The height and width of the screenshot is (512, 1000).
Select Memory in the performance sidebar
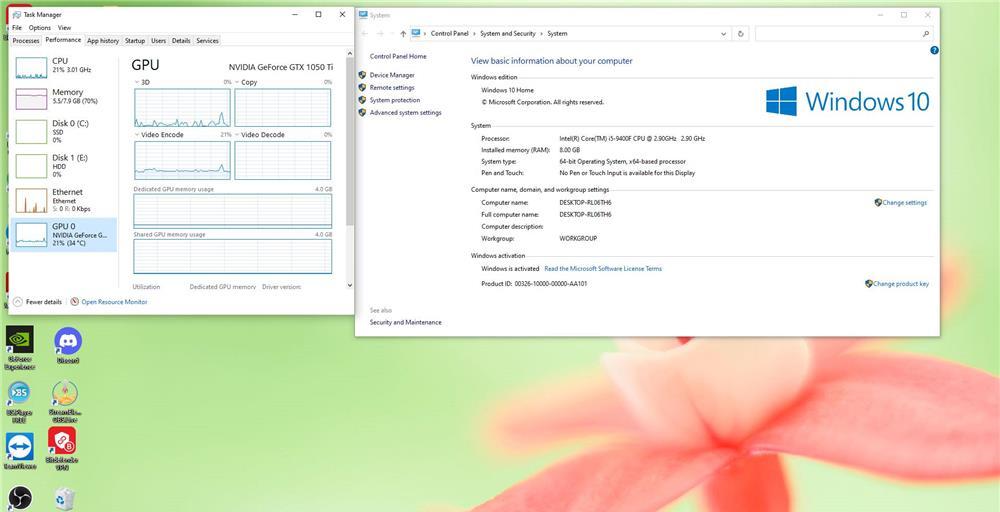(64, 97)
